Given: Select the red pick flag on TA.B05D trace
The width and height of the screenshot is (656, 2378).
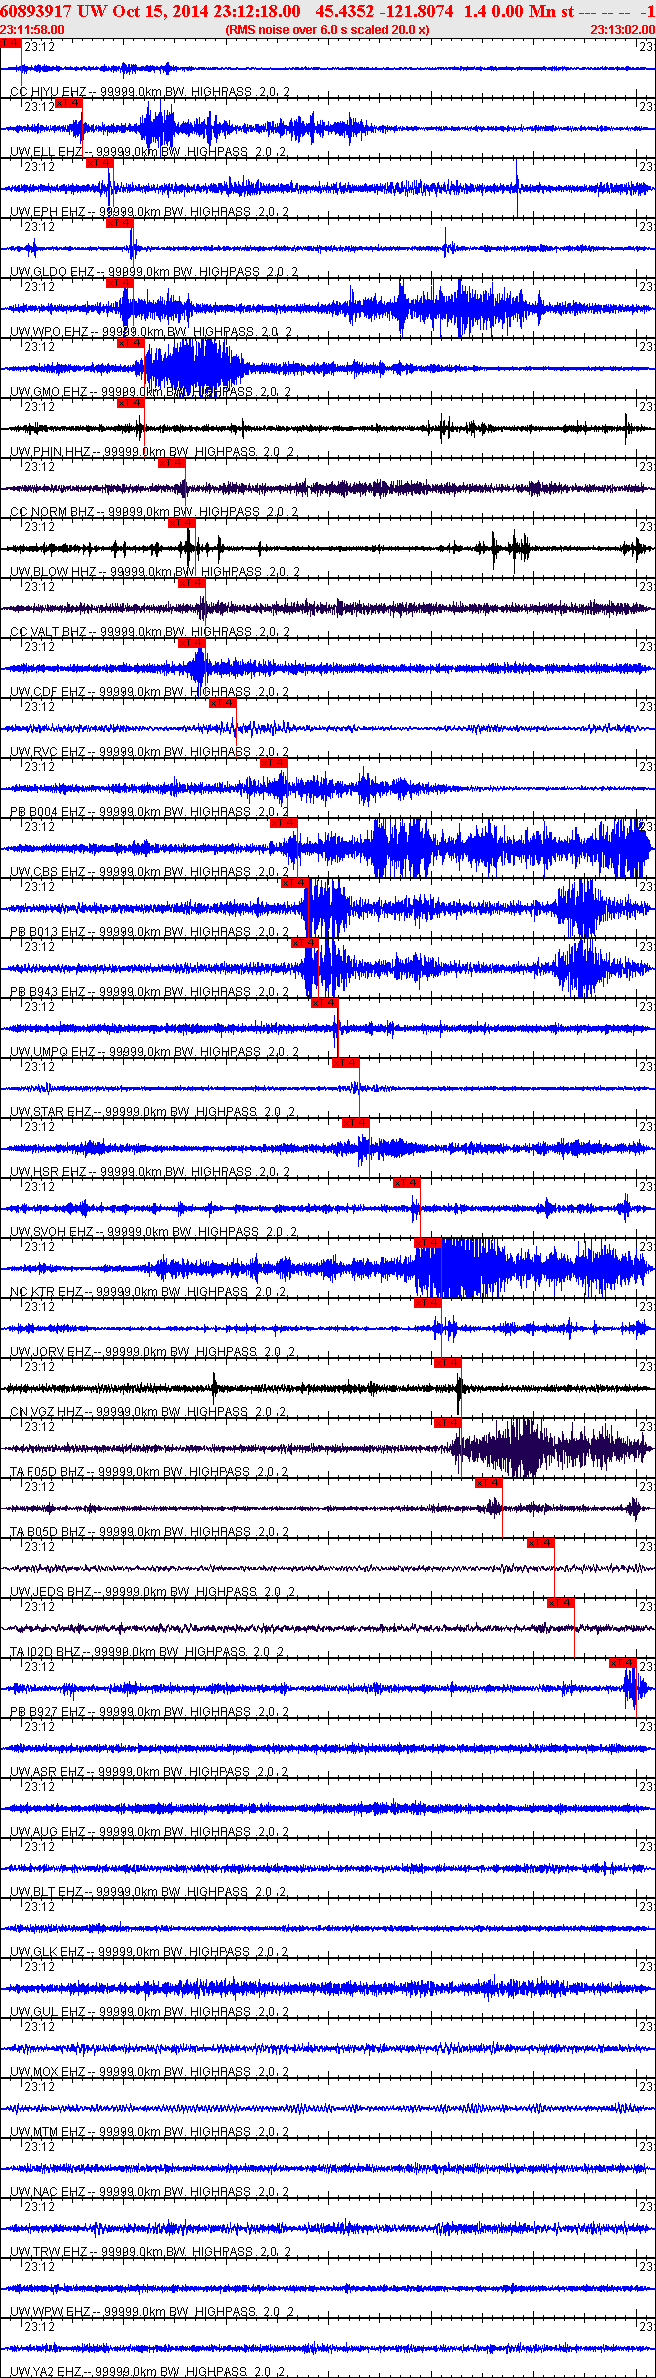Looking at the screenshot, I should click(489, 1483).
